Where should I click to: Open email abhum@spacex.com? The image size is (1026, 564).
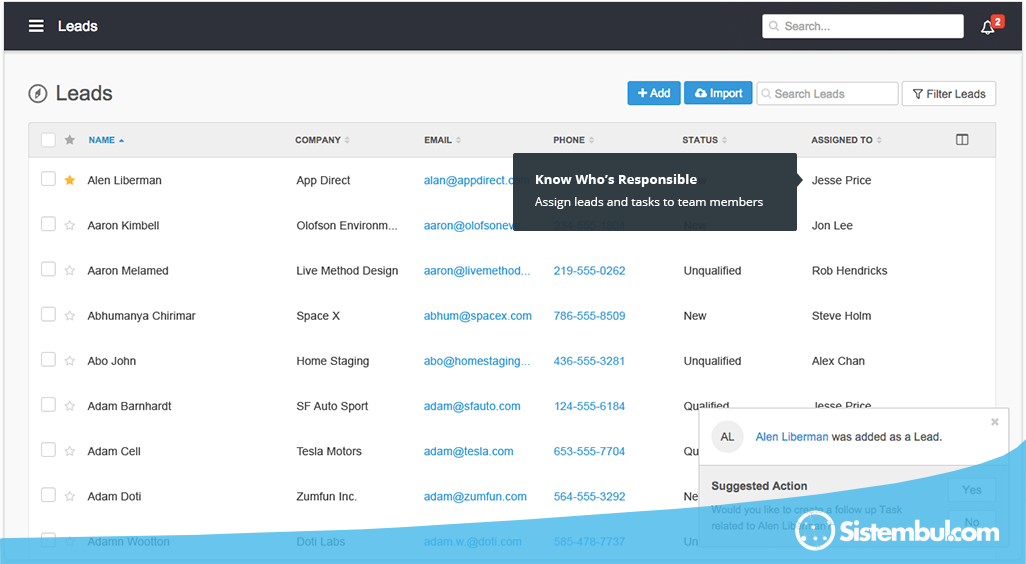(478, 315)
